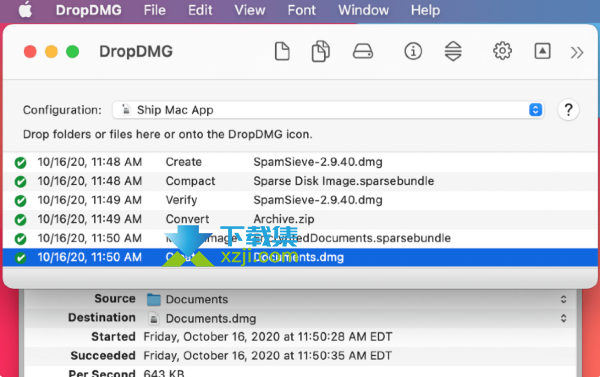Click green success icon on Create row

[x=20, y=163]
